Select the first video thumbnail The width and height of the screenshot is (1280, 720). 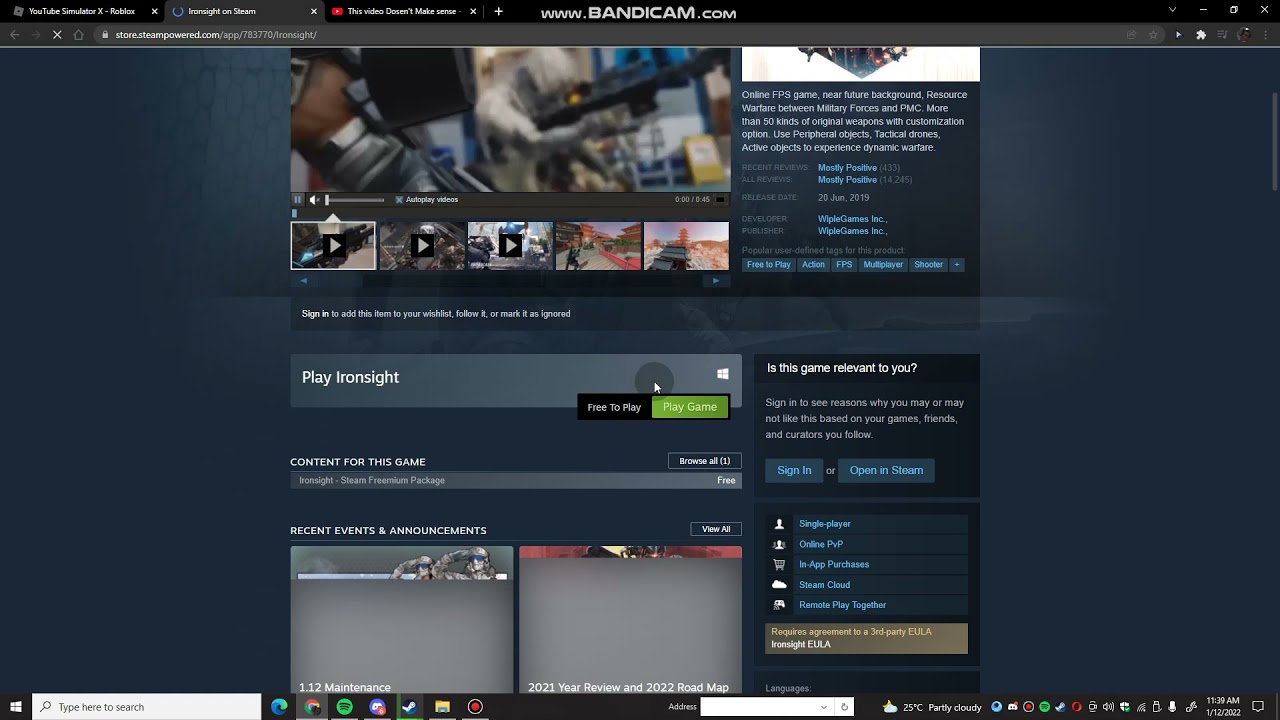click(x=333, y=246)
